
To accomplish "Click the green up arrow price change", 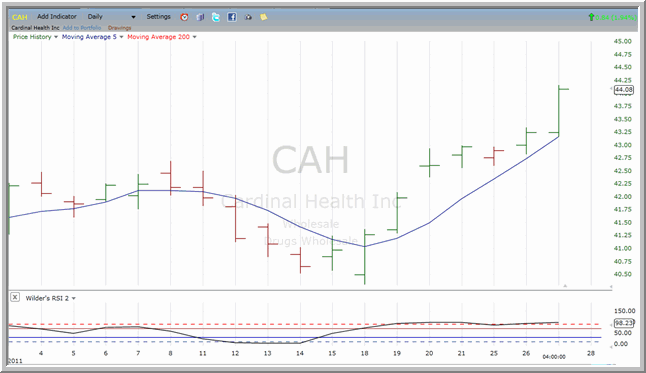I will point(591,17).
